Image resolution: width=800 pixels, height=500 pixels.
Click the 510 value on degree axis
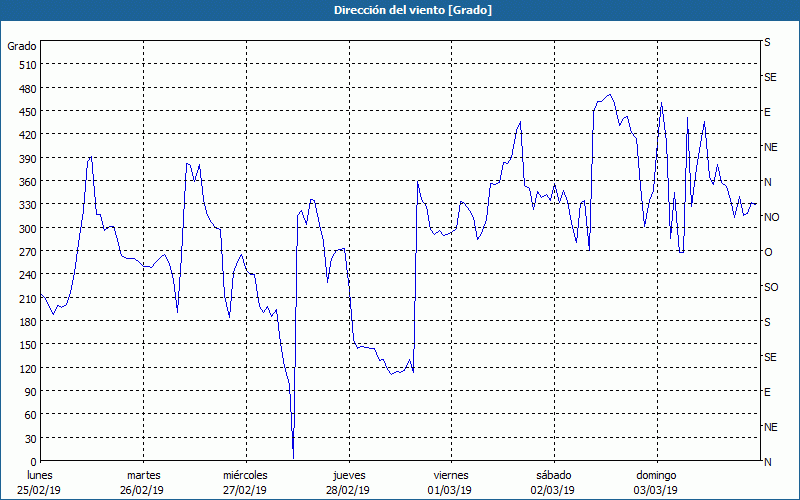point(28,65)
